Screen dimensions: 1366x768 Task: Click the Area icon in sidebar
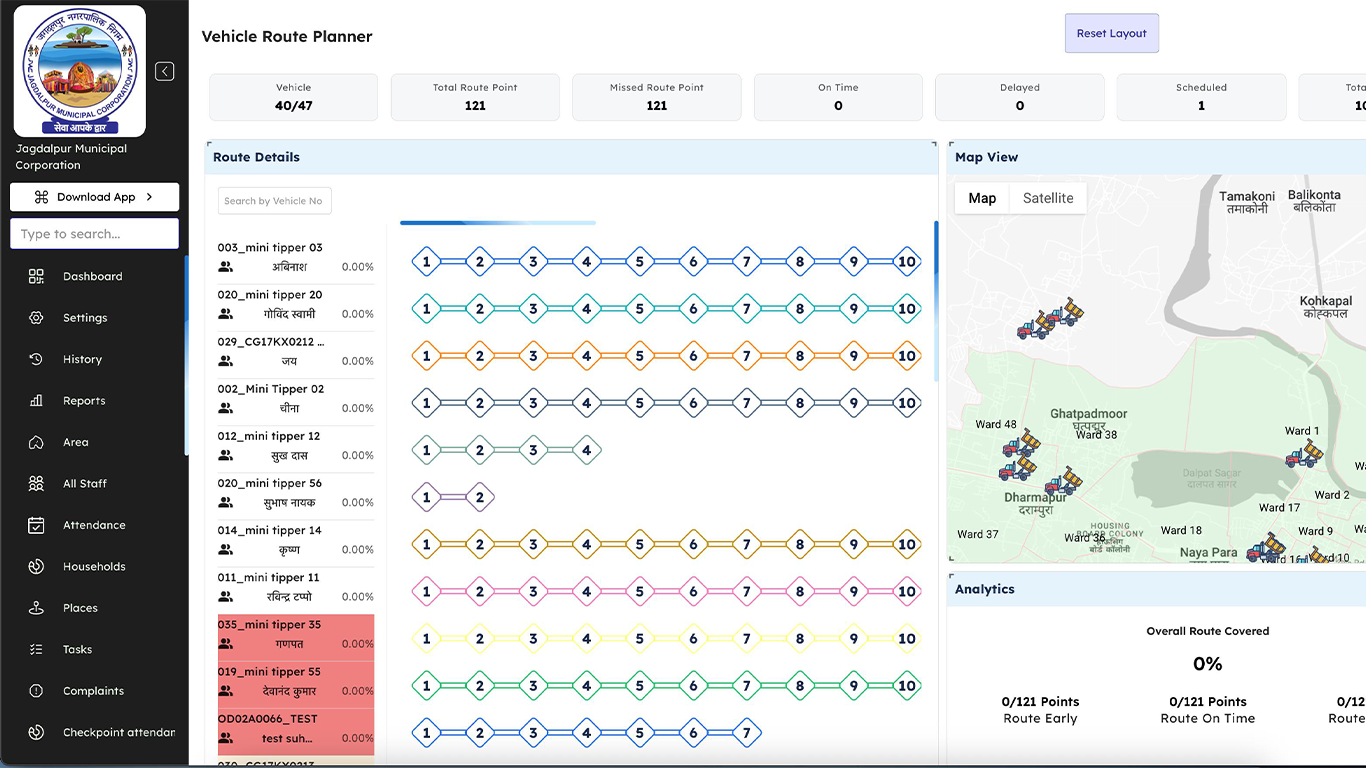pyautogui.click(x=36, y=442)
